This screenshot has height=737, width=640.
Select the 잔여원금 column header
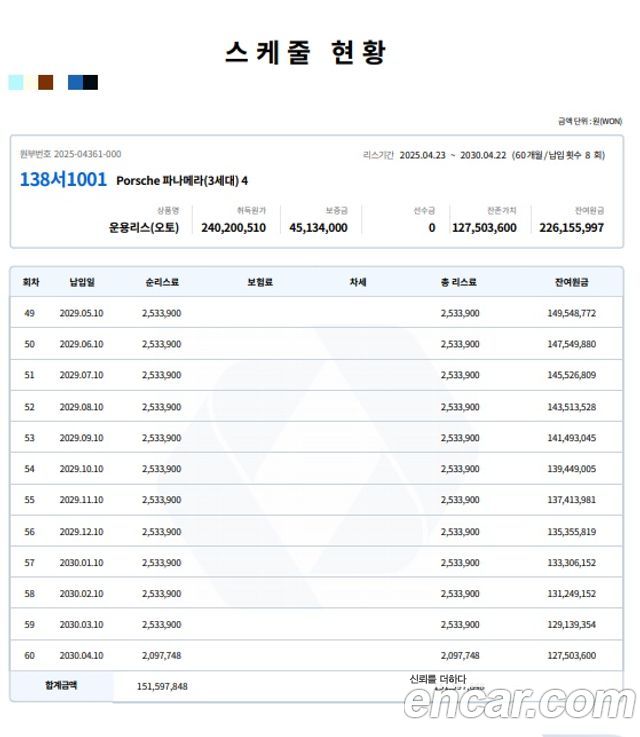point(571,283)
